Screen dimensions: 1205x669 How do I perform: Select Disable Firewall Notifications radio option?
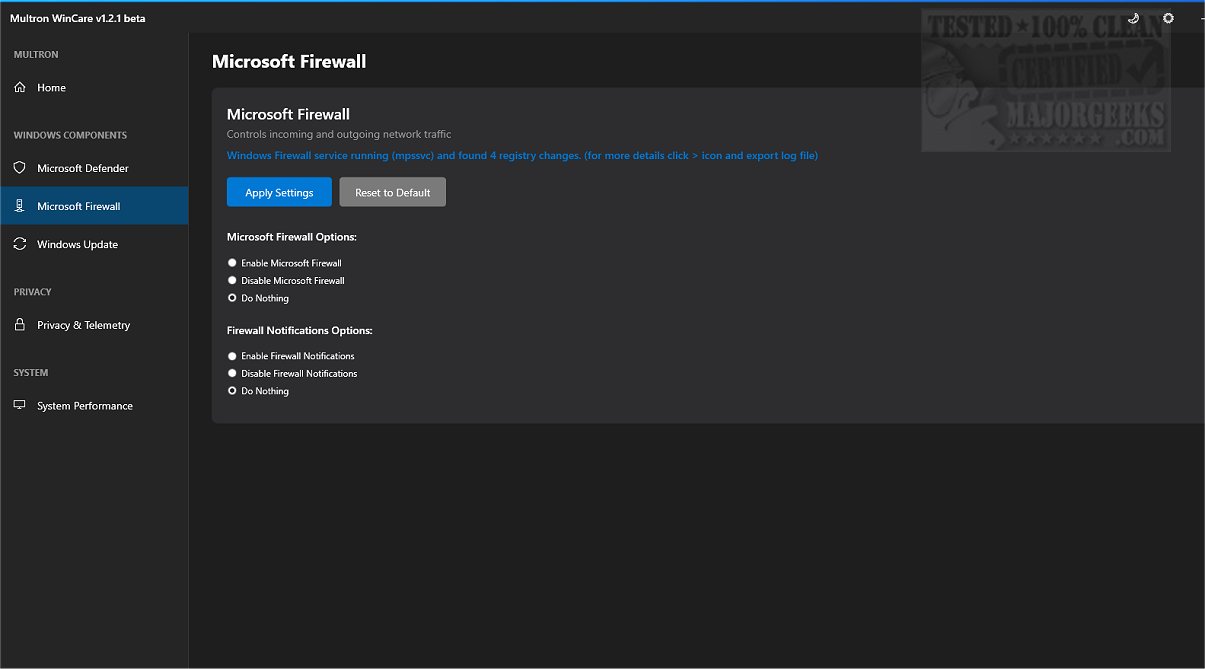pyautogui.click(x=233, y=374)
